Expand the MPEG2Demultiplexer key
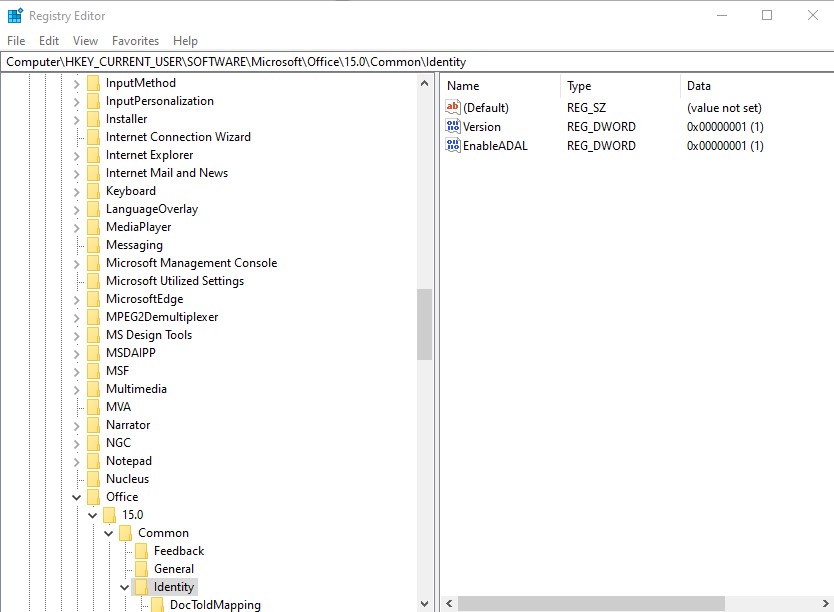The image size is (834, 612). (x=77, y=317)
